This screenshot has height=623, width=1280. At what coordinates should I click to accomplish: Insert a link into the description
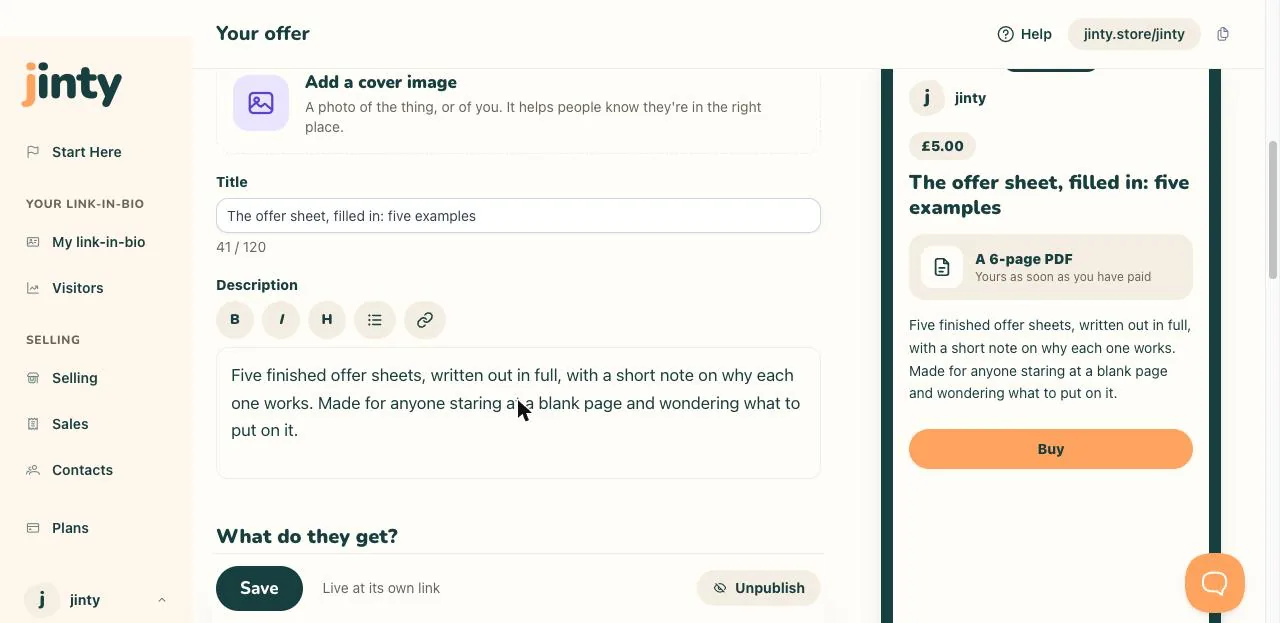425,320
